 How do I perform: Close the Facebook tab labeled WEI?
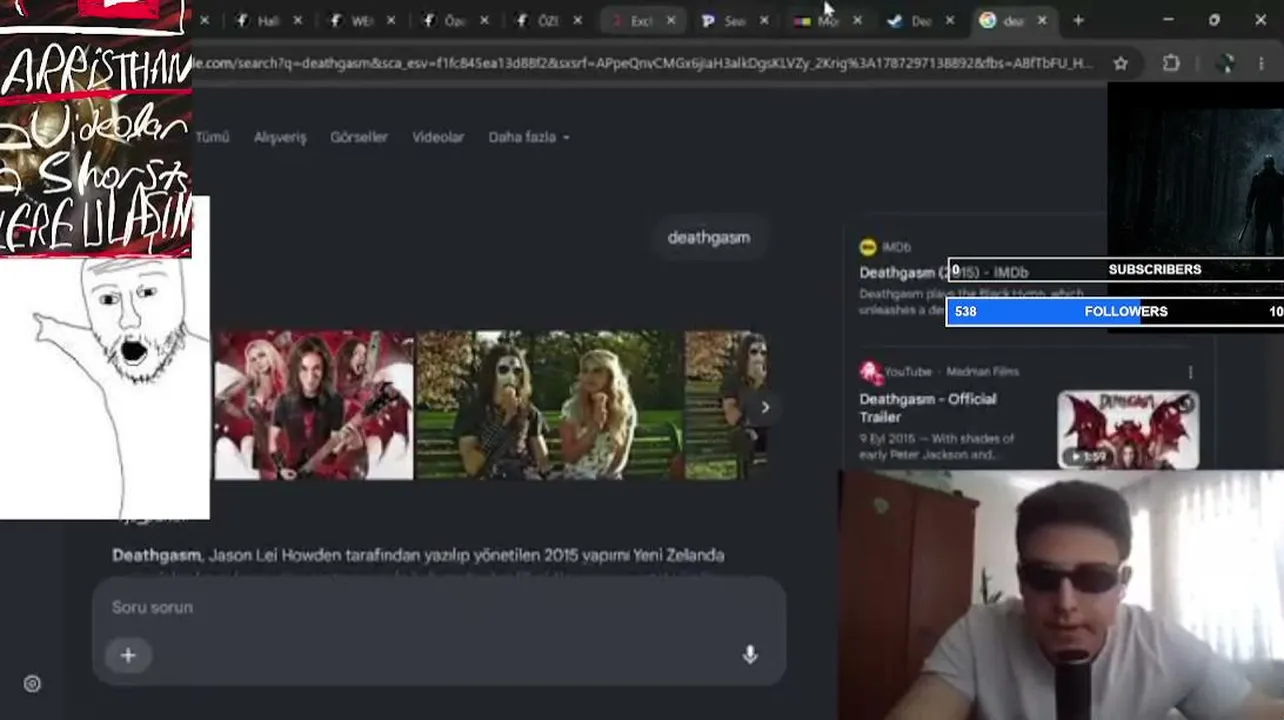point(390,21)
